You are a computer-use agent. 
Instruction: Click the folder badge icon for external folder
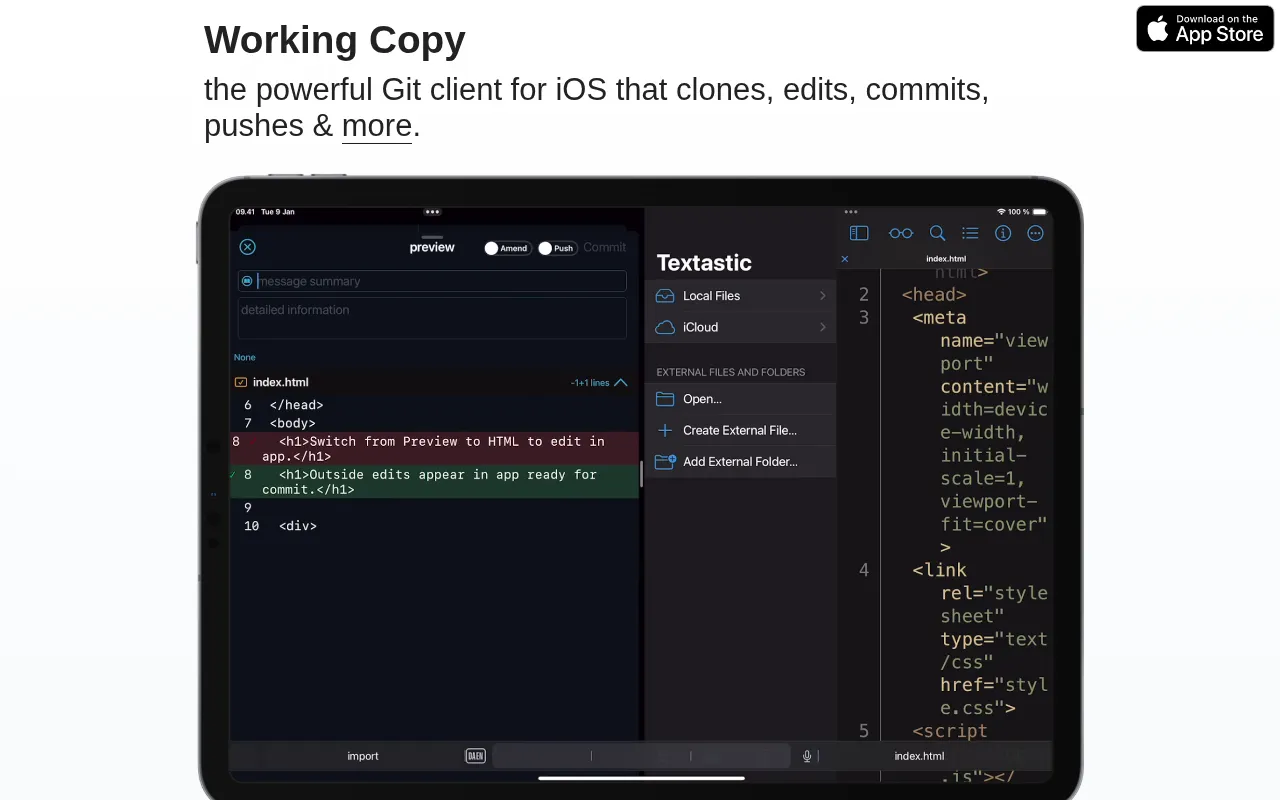point(665,461)
